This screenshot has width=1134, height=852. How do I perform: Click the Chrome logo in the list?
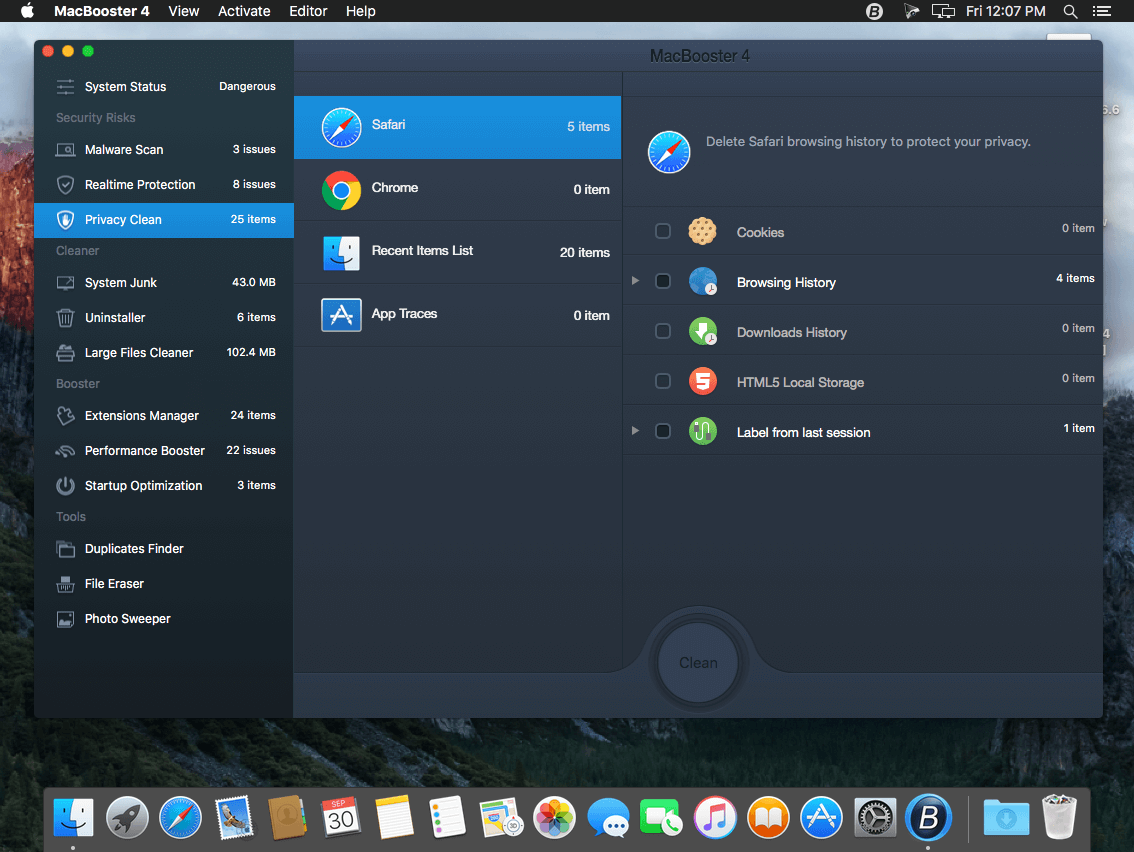[x=341, y=190]
